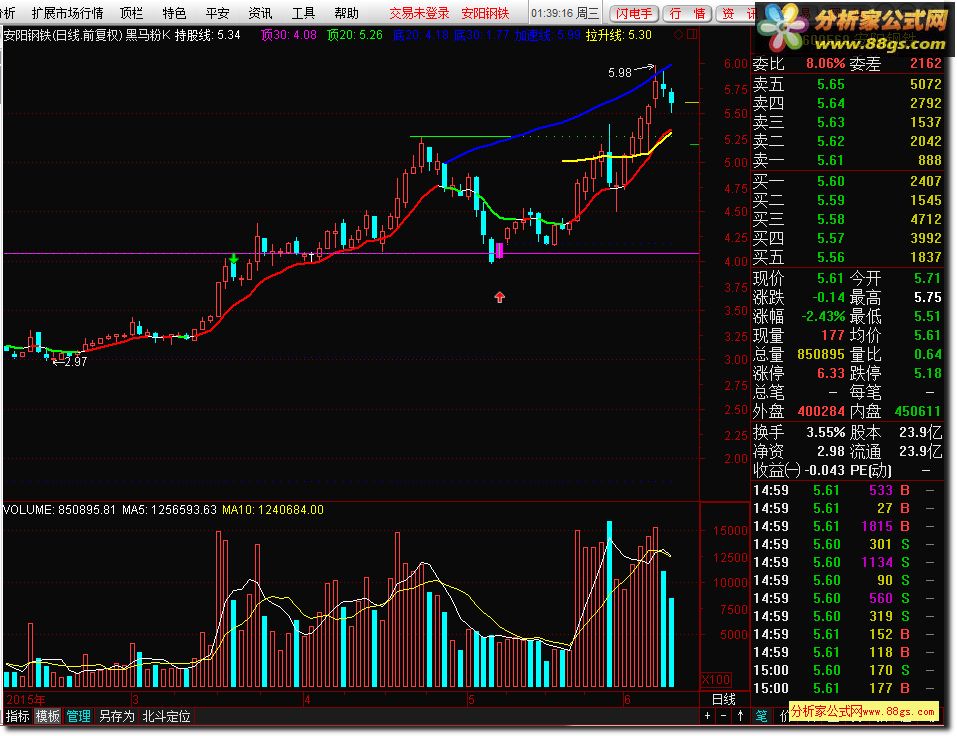
Task: Click the 换手 3.55% value
Action: [x=826, y=433]
